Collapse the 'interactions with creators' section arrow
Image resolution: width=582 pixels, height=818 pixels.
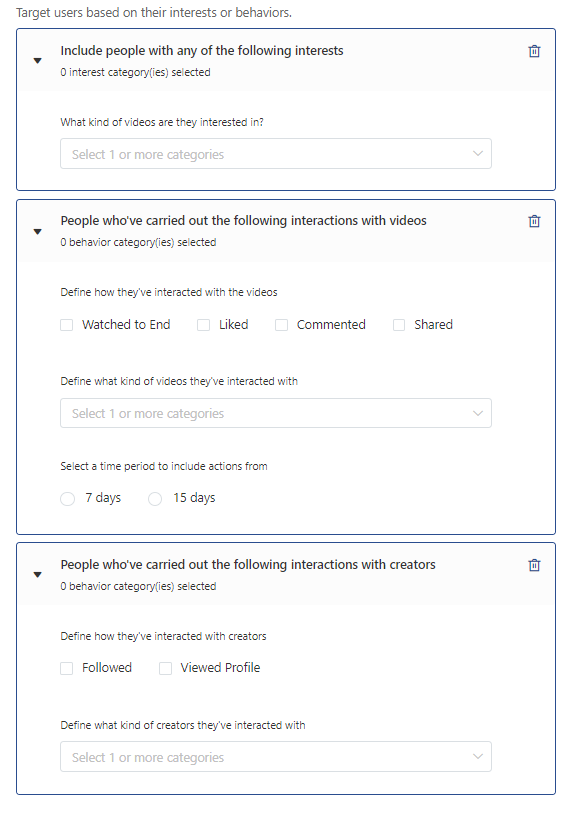[38, 574]
